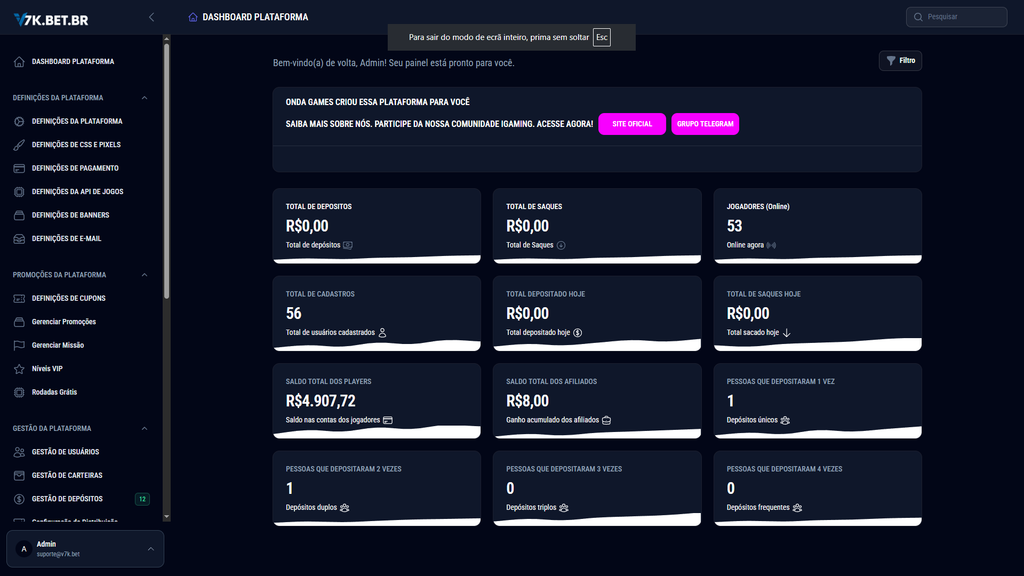Open Gestão de Depósitos menu item
Viewport: 1024px width, 576px height.
click(67, 499)
